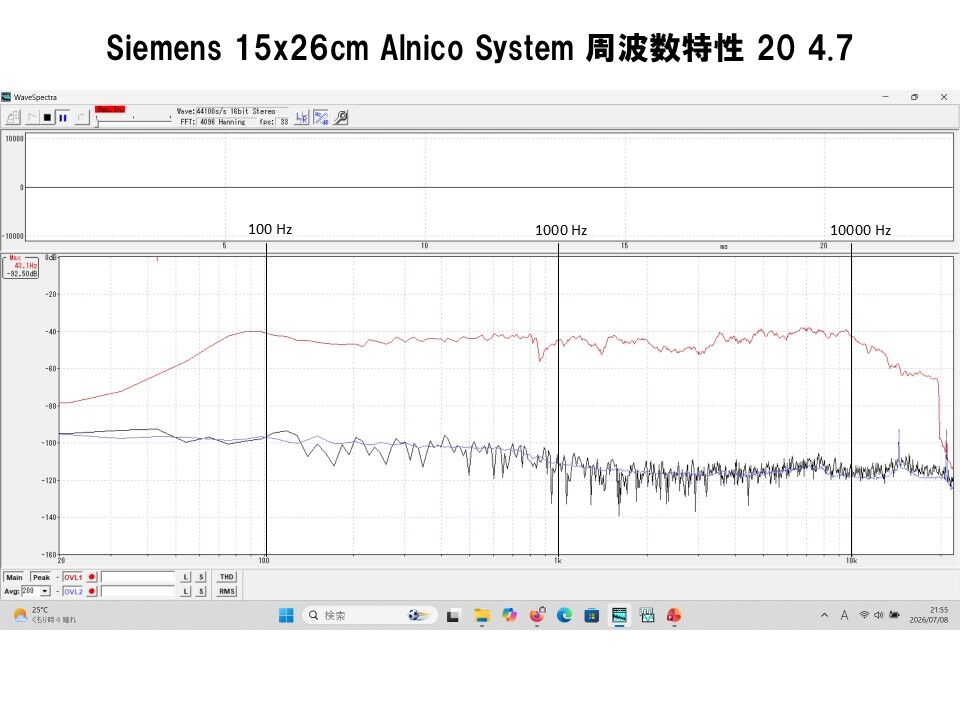
Task: Click the open wave file icon
Action: [13, 117]
